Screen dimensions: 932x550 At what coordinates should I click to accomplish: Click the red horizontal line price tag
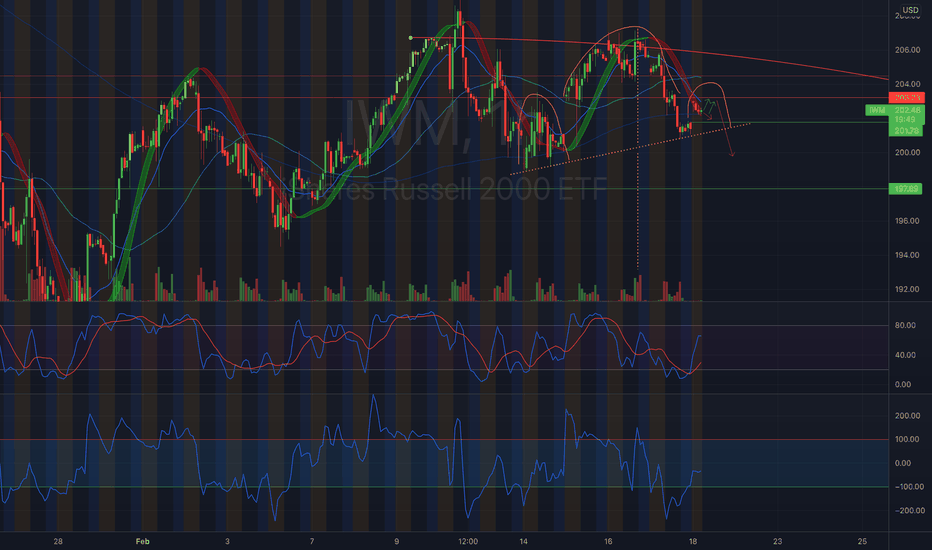[x=906, y=98]
